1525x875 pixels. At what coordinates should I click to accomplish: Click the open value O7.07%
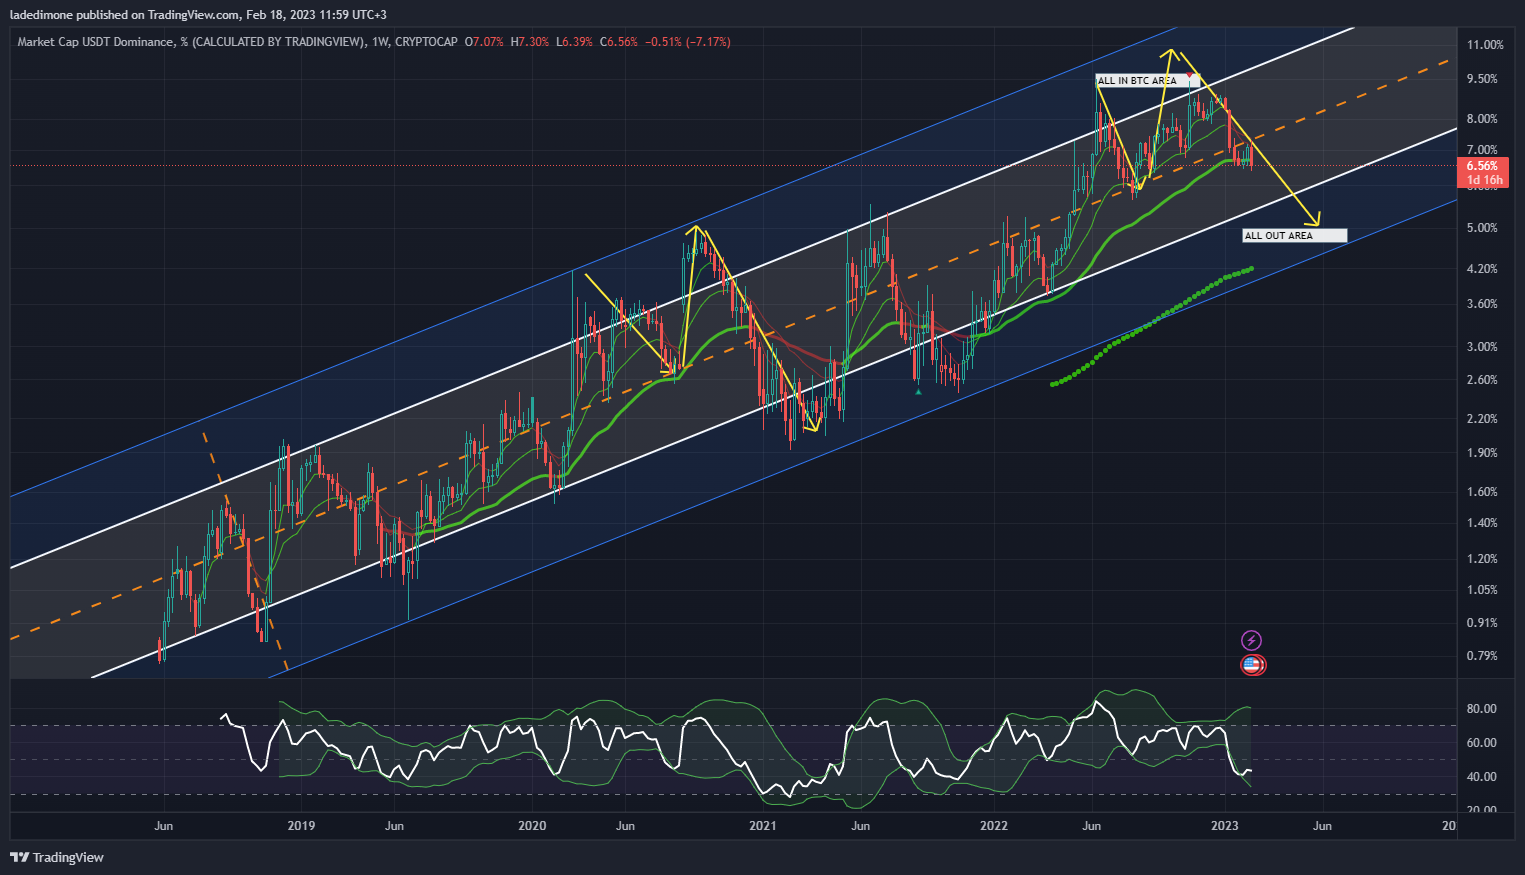click(x=485, y=42)
